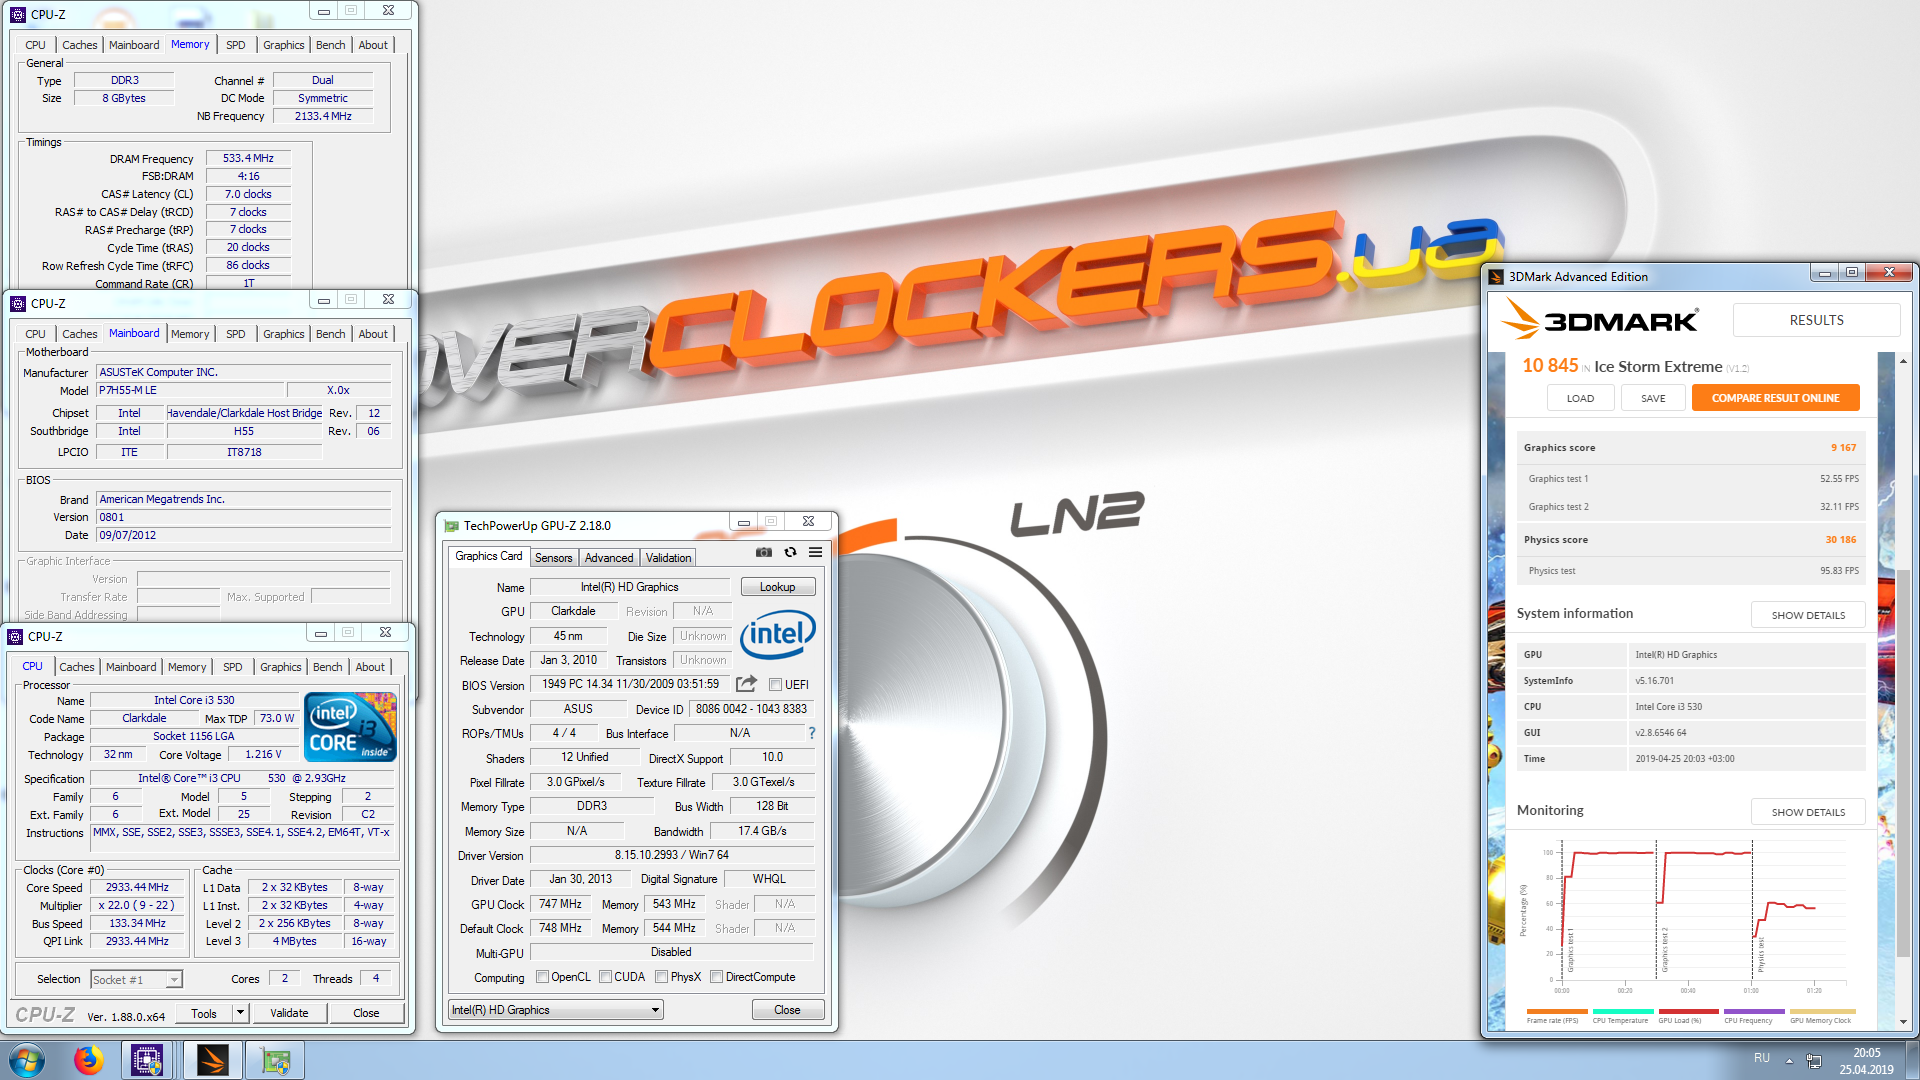1920x1080 pixels.
Task: Click the RESULTS button in 3DMark
Action: click(1816, 320)
